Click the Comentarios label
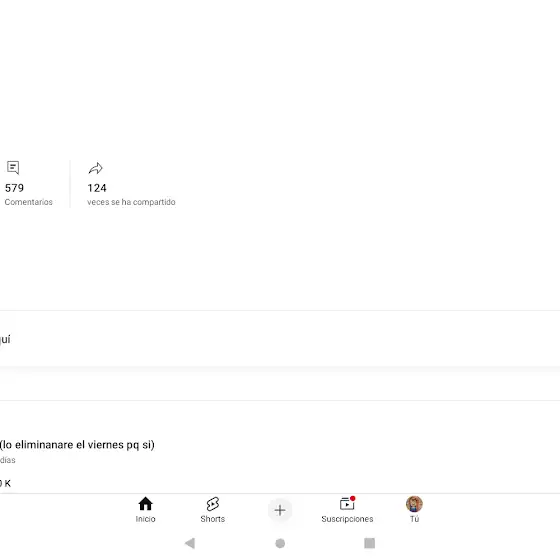Screen dimensions: 560x560 click(x=29, y=202)
